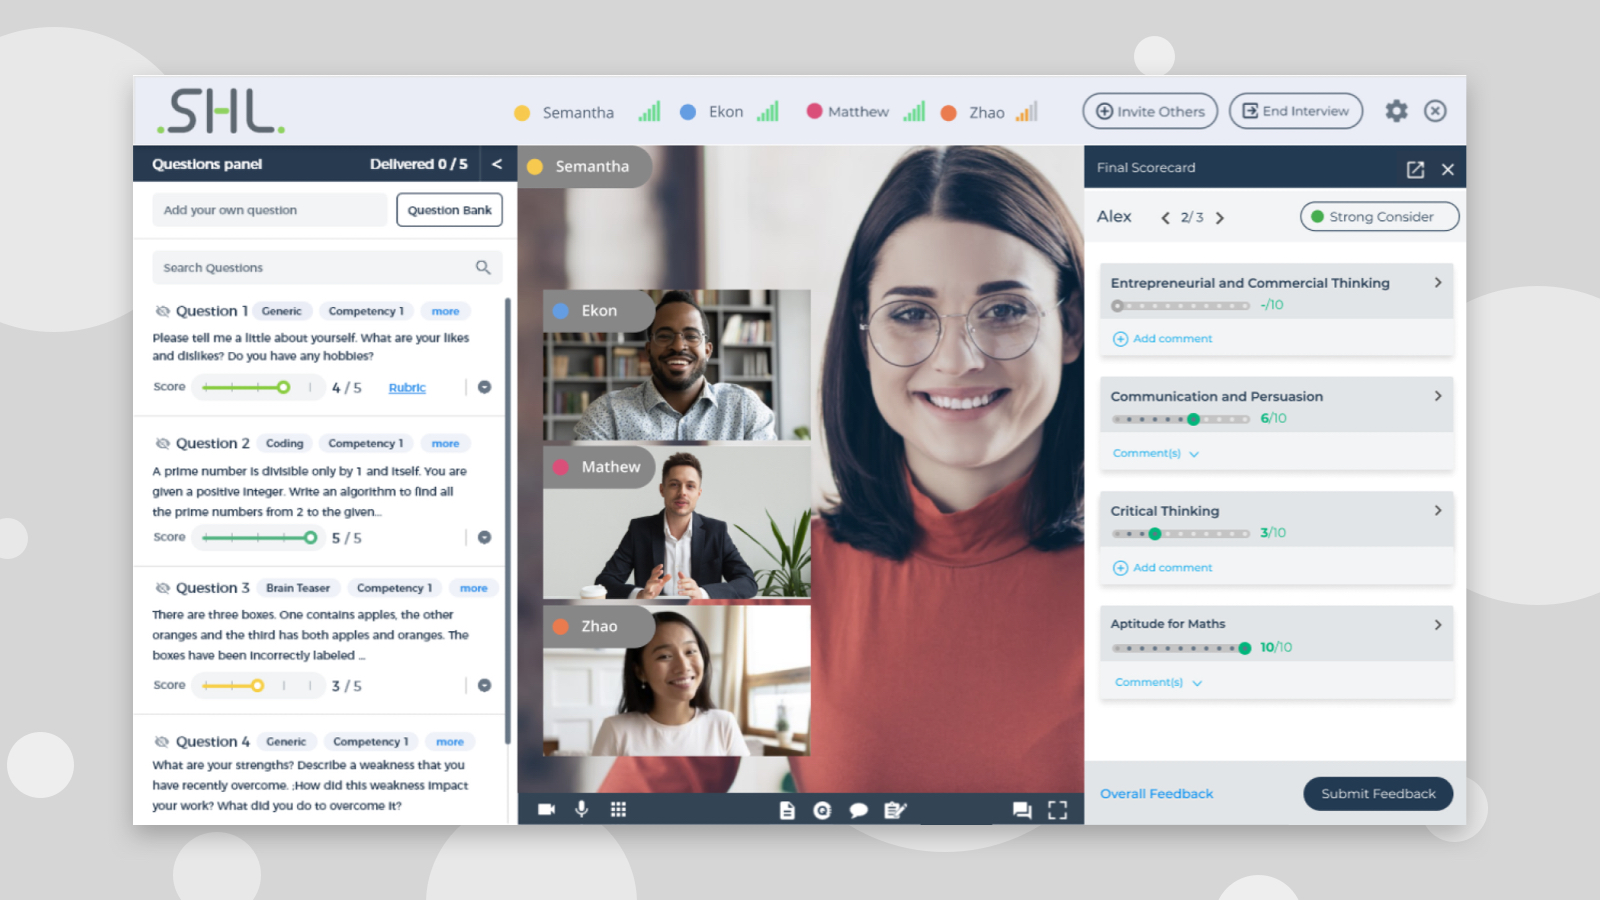The width and height of the screenshot is (1600, 900).
Task: Click the Questions panel scrollbar
Action: tap(508, 520)
